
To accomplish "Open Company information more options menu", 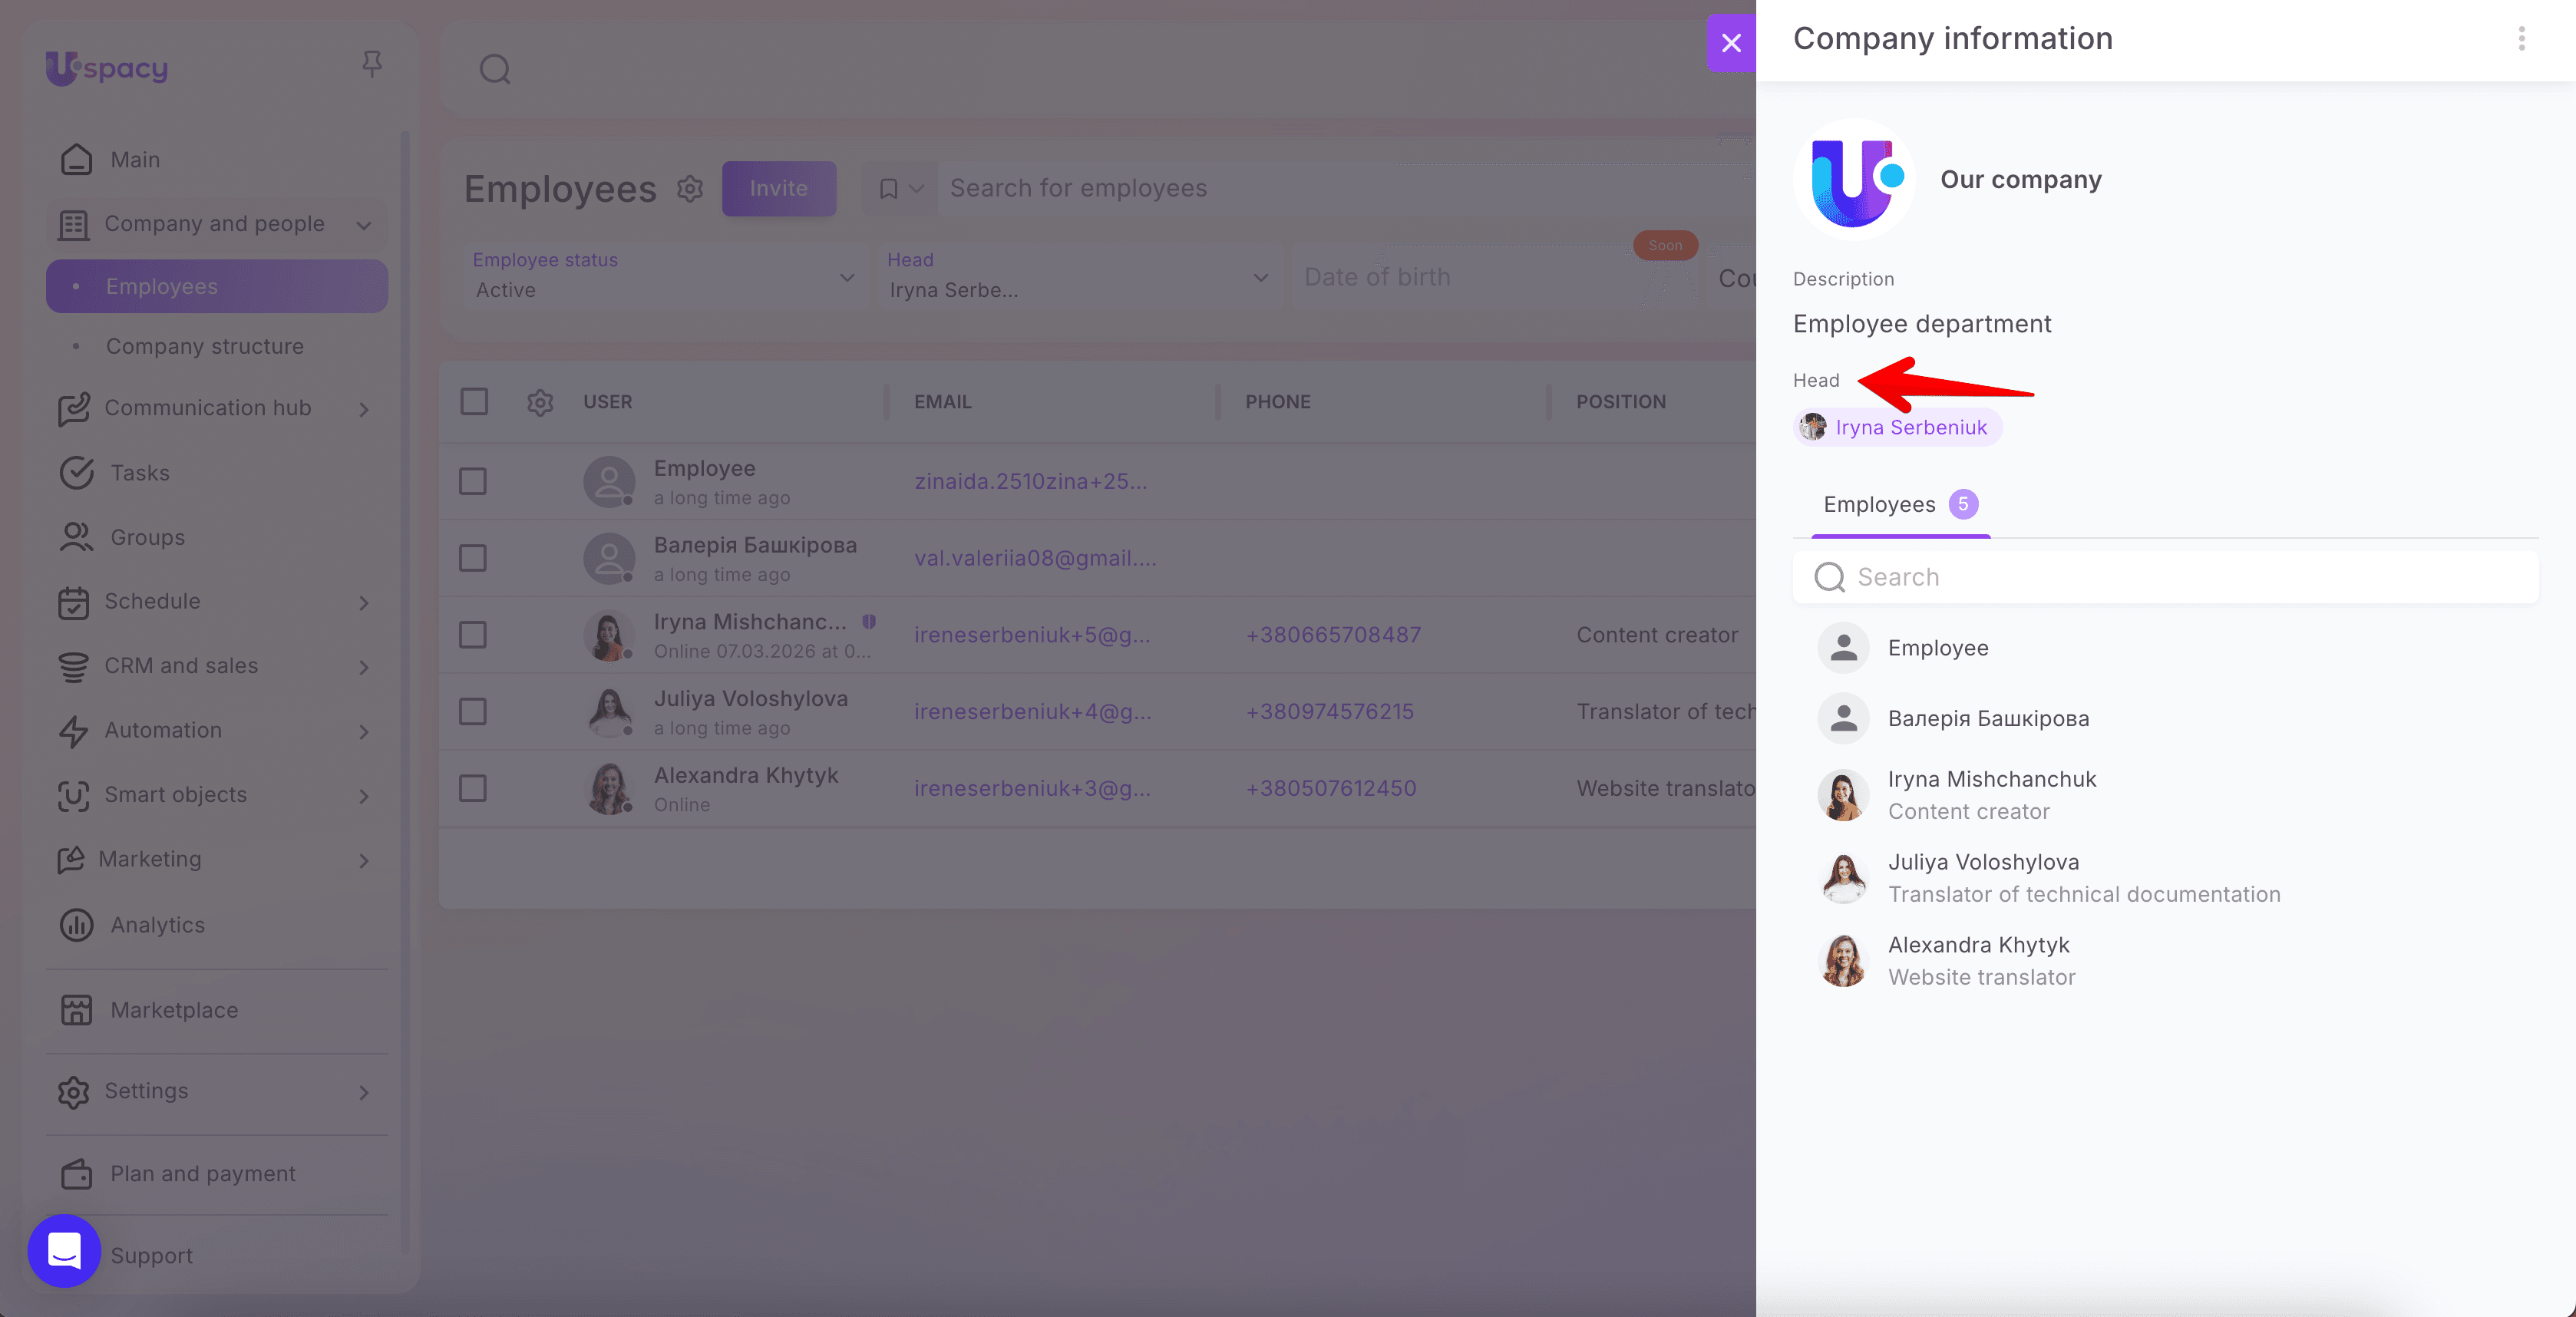I will pos(2521,39).
